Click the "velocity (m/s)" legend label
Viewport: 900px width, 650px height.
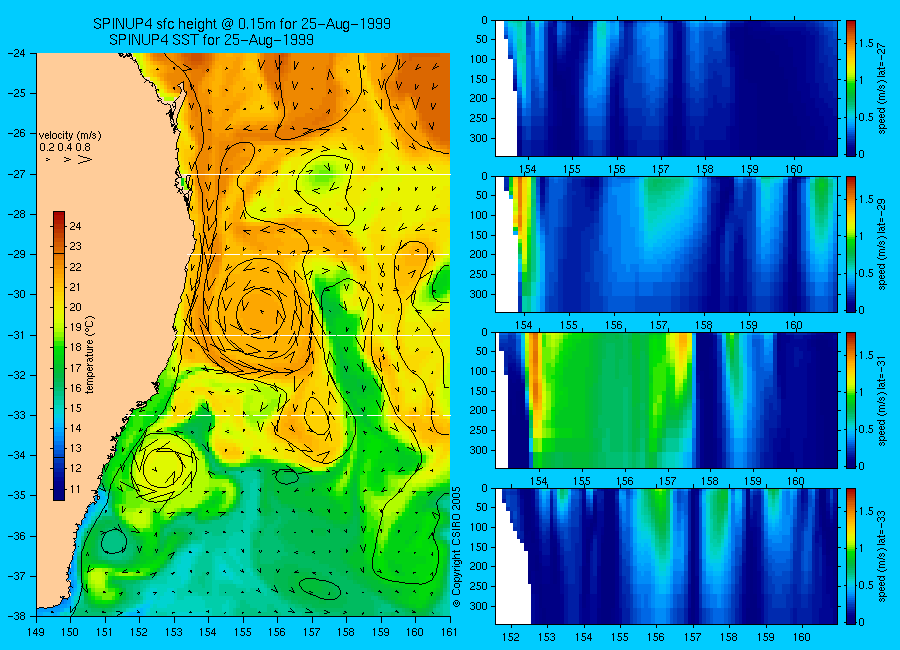pyautogui.click(x=70, y=136)
